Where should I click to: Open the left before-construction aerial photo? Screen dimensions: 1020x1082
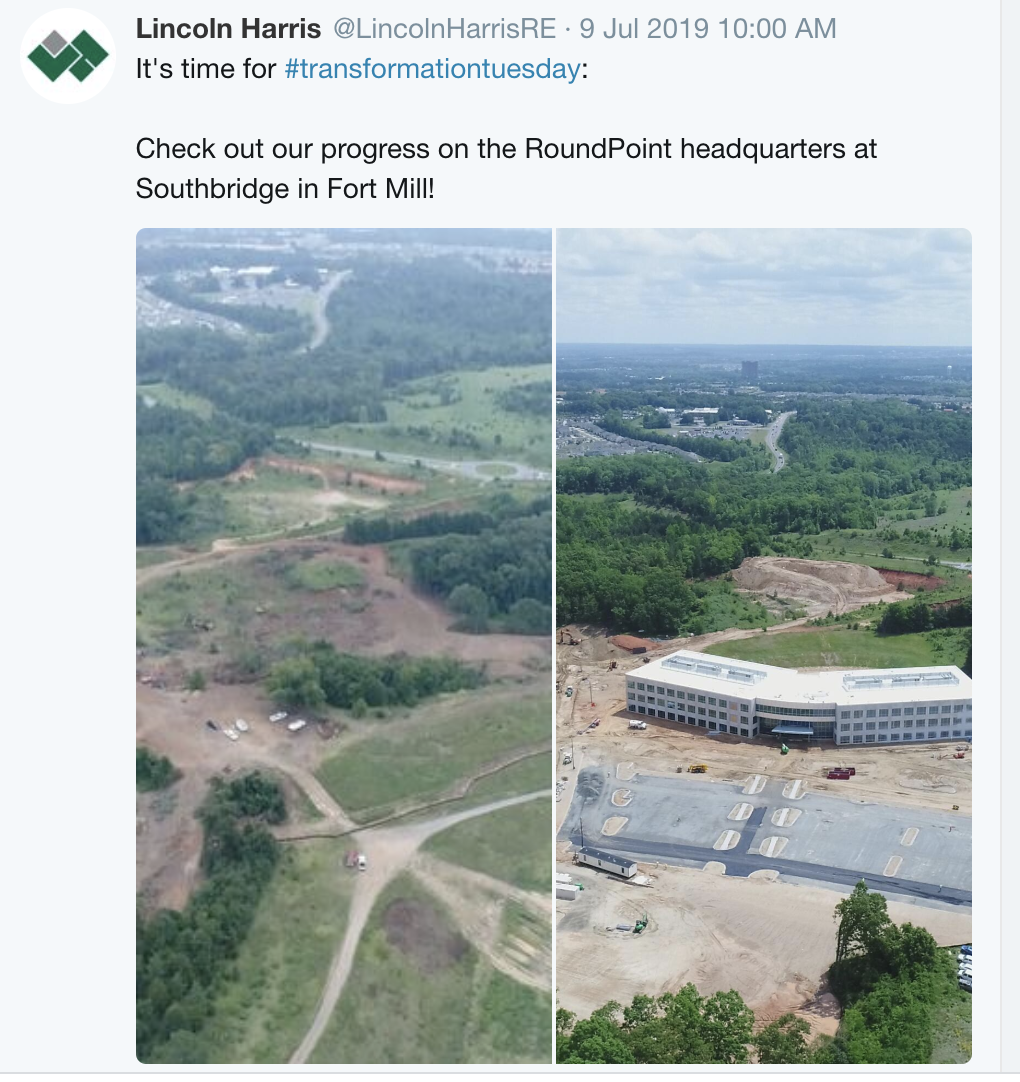coord(343,645)
